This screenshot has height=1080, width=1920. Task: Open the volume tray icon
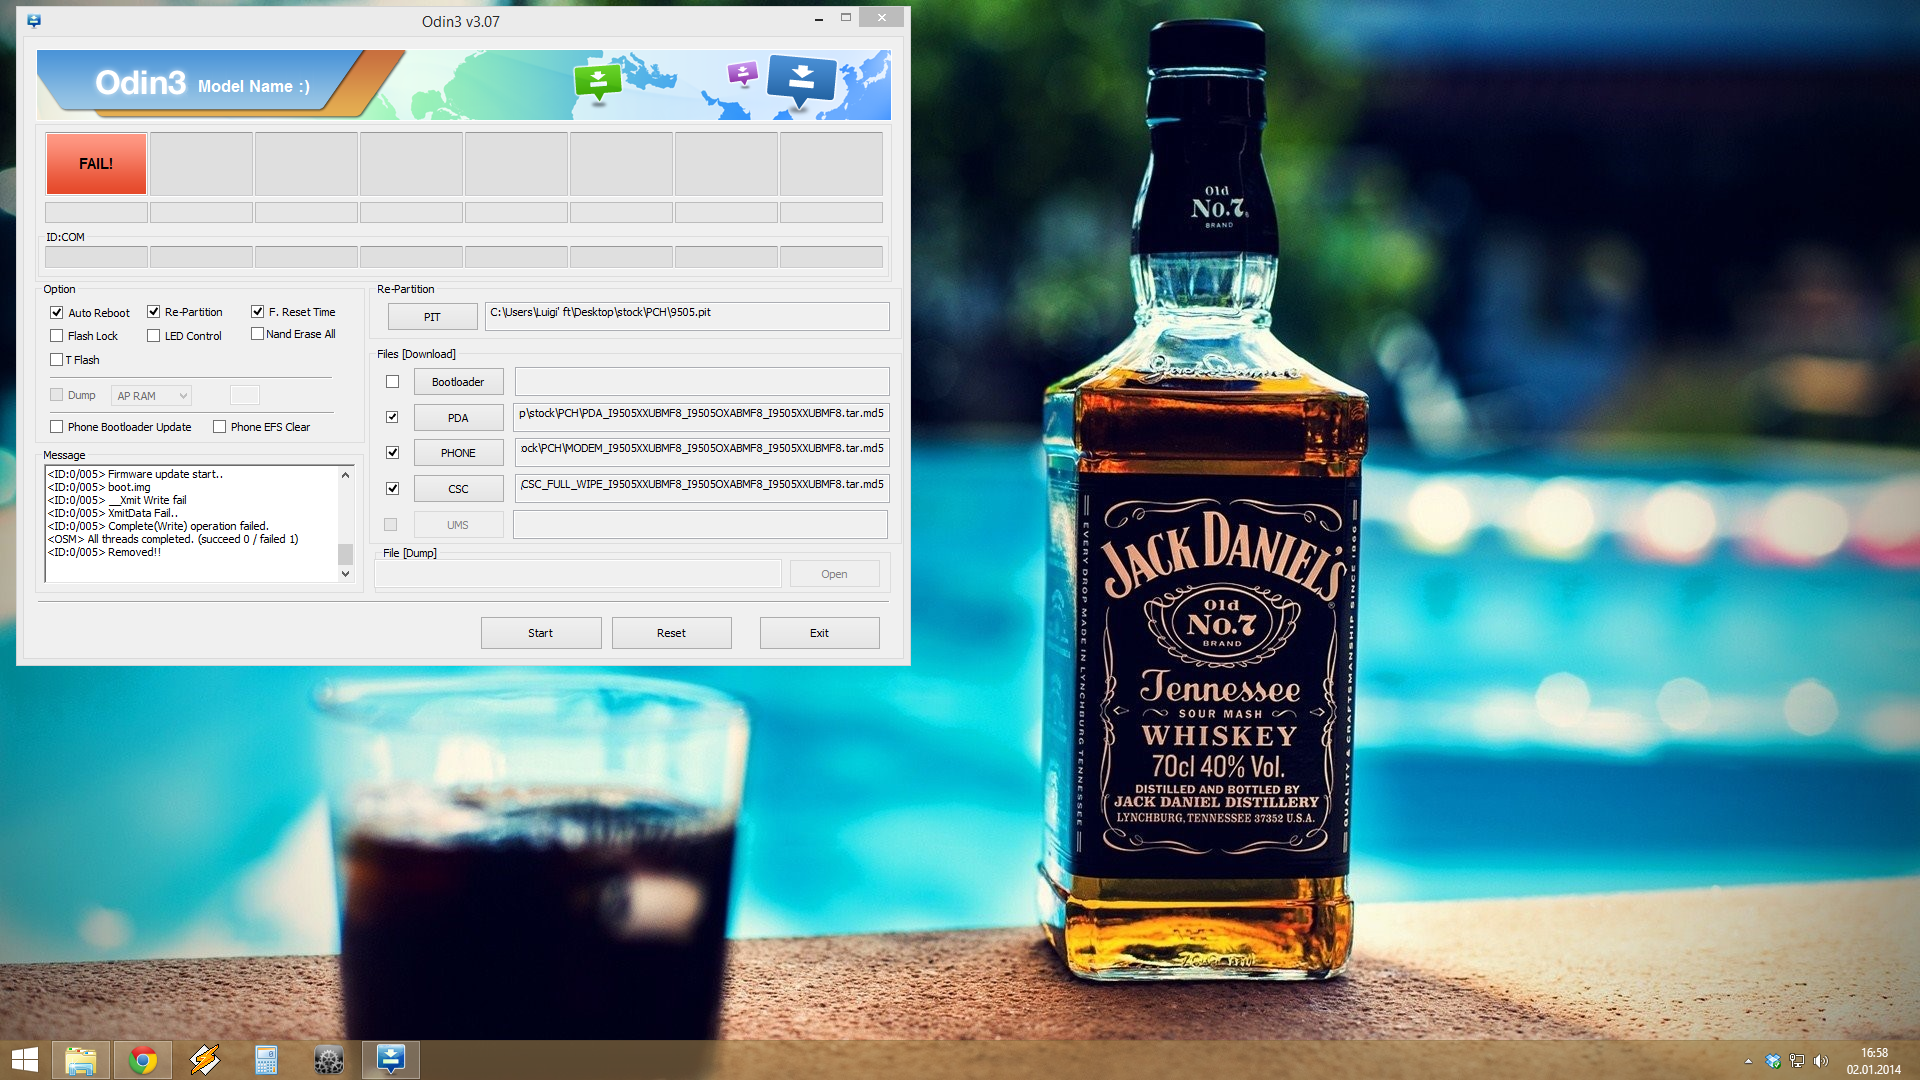click(1821, 1061)
